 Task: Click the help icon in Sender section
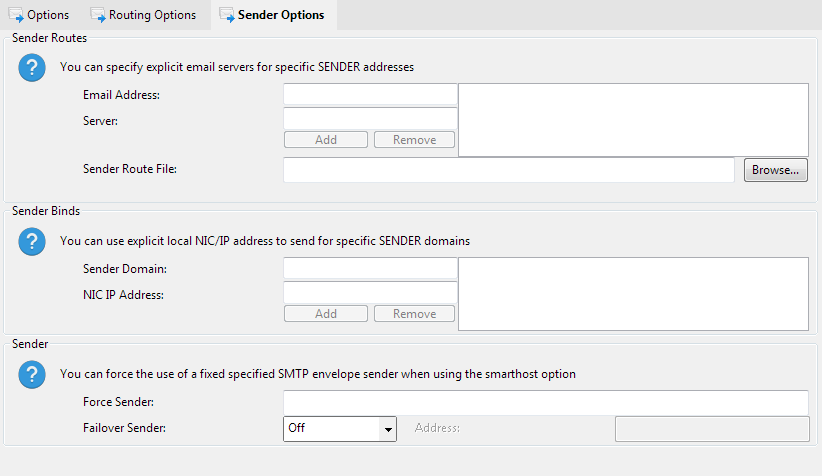click(x=33, y=374)
